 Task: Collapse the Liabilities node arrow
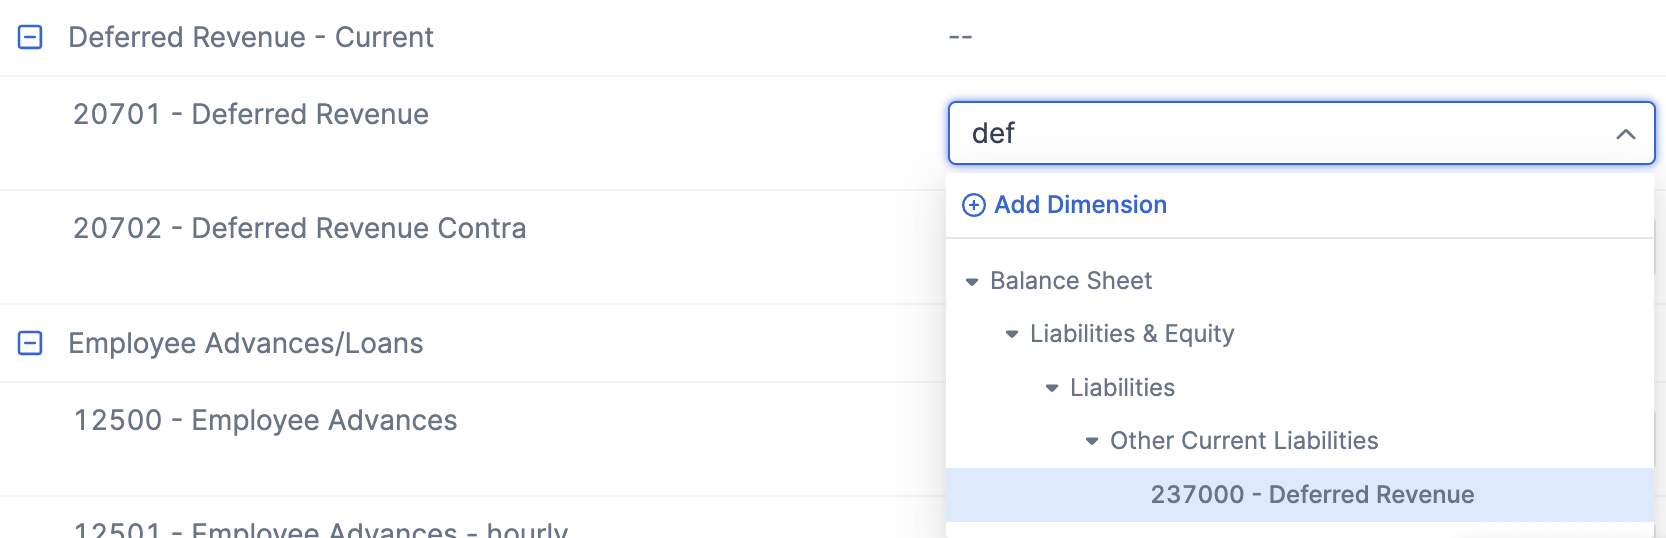[x=1051, y=388]
